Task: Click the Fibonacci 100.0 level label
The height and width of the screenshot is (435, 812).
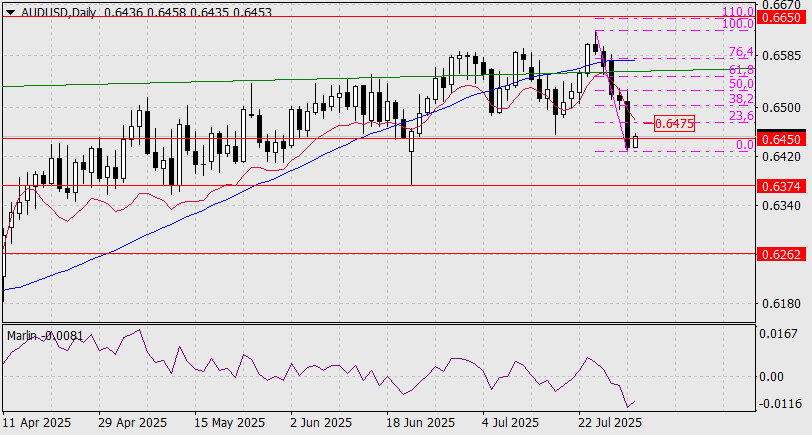Action: 738,24
